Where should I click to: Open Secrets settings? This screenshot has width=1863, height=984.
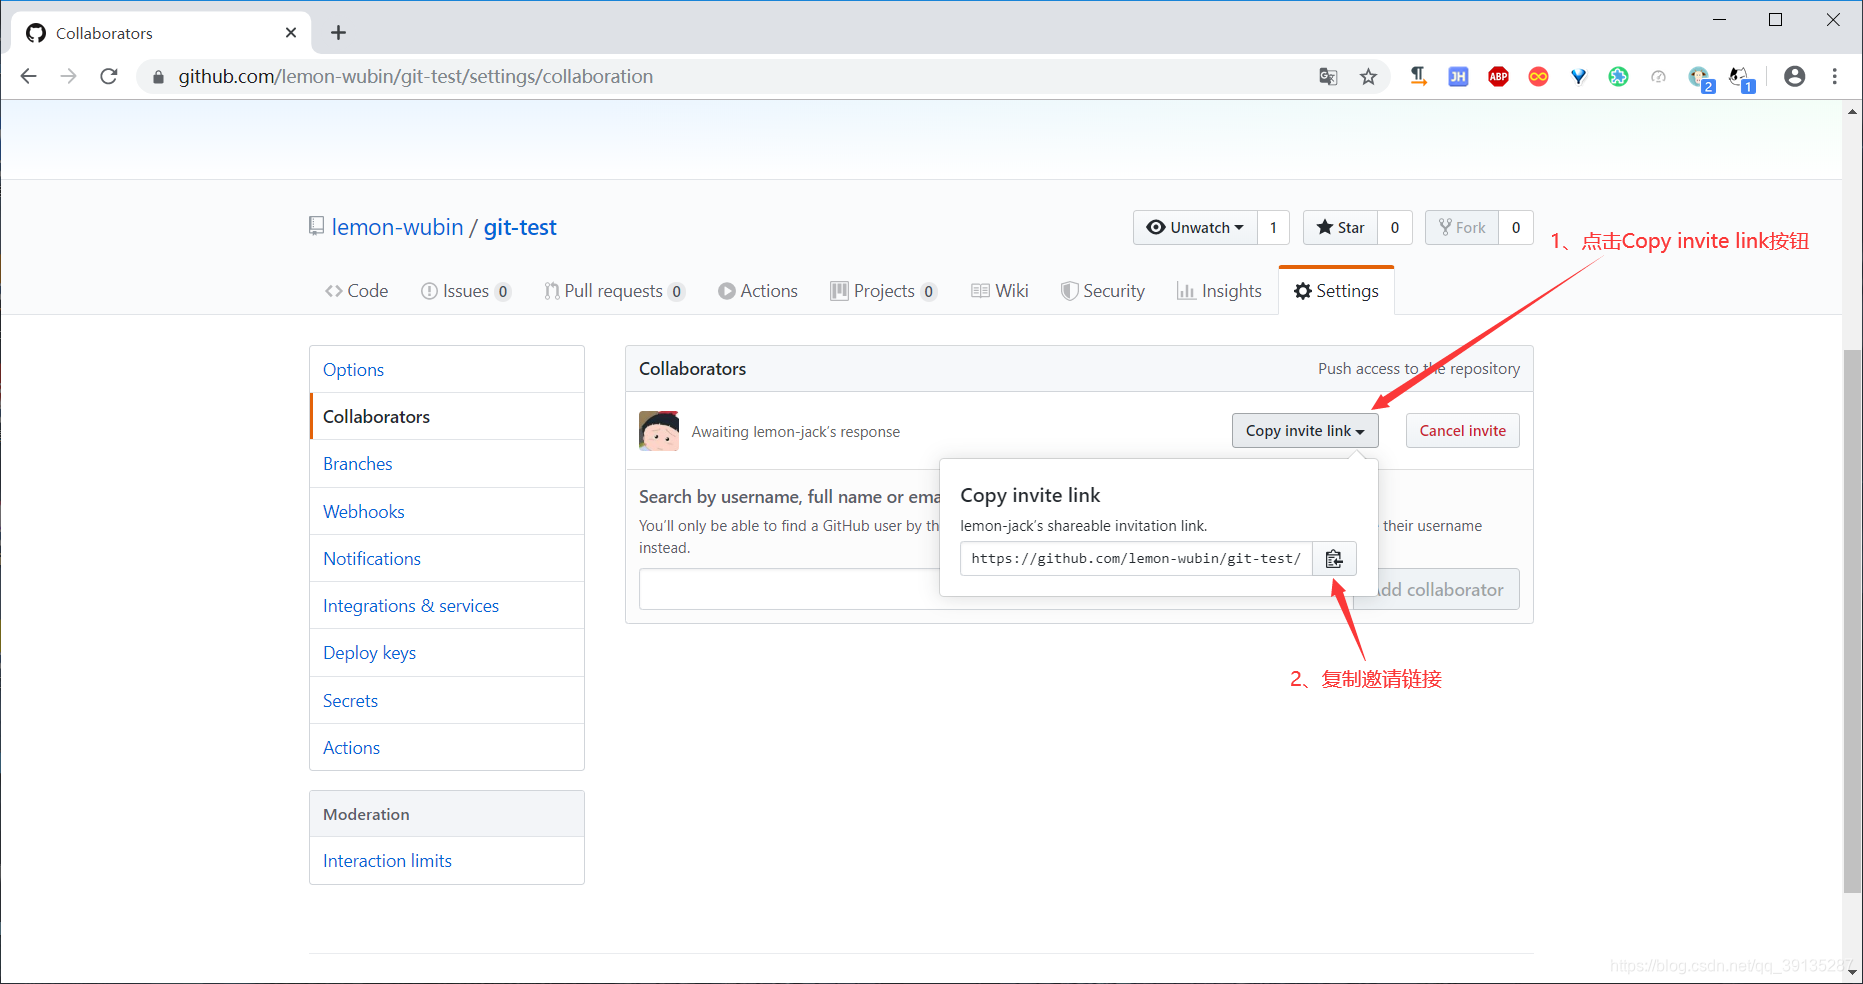[x=447, y=701]
